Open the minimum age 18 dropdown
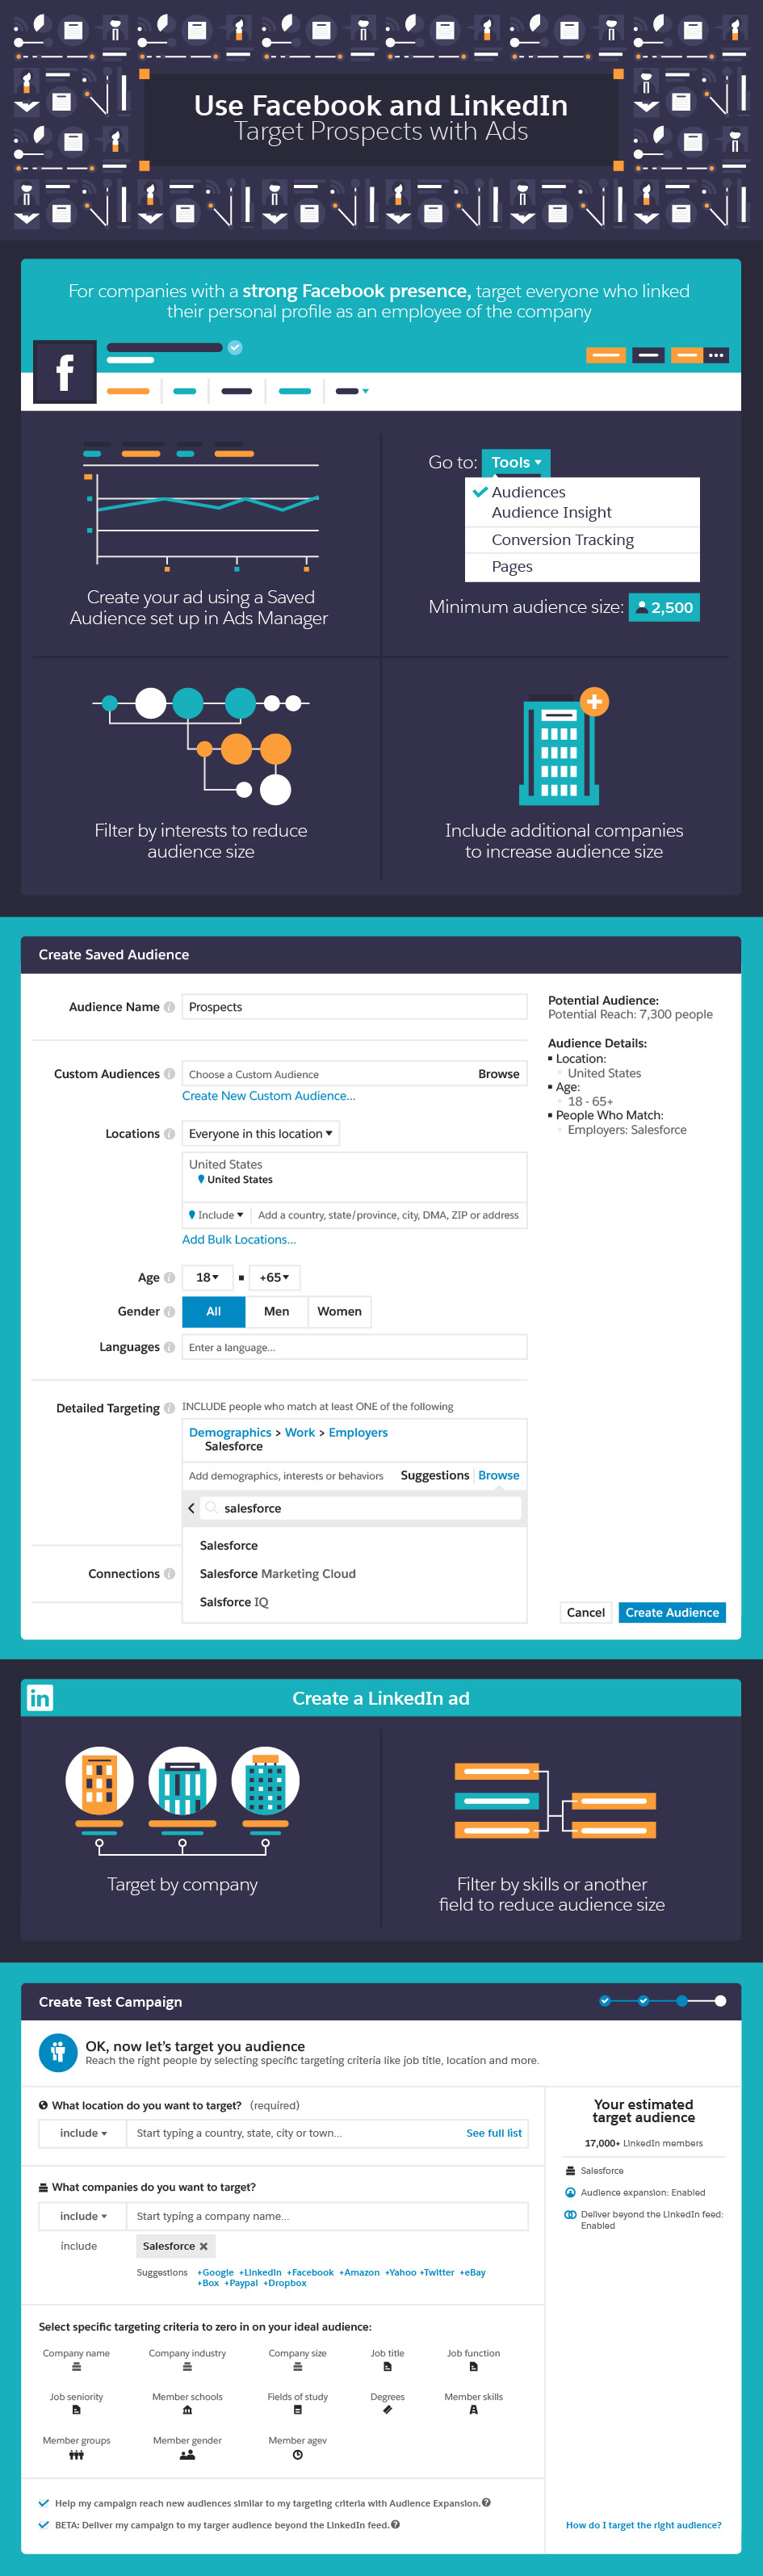 click(x=207, y=1277)
